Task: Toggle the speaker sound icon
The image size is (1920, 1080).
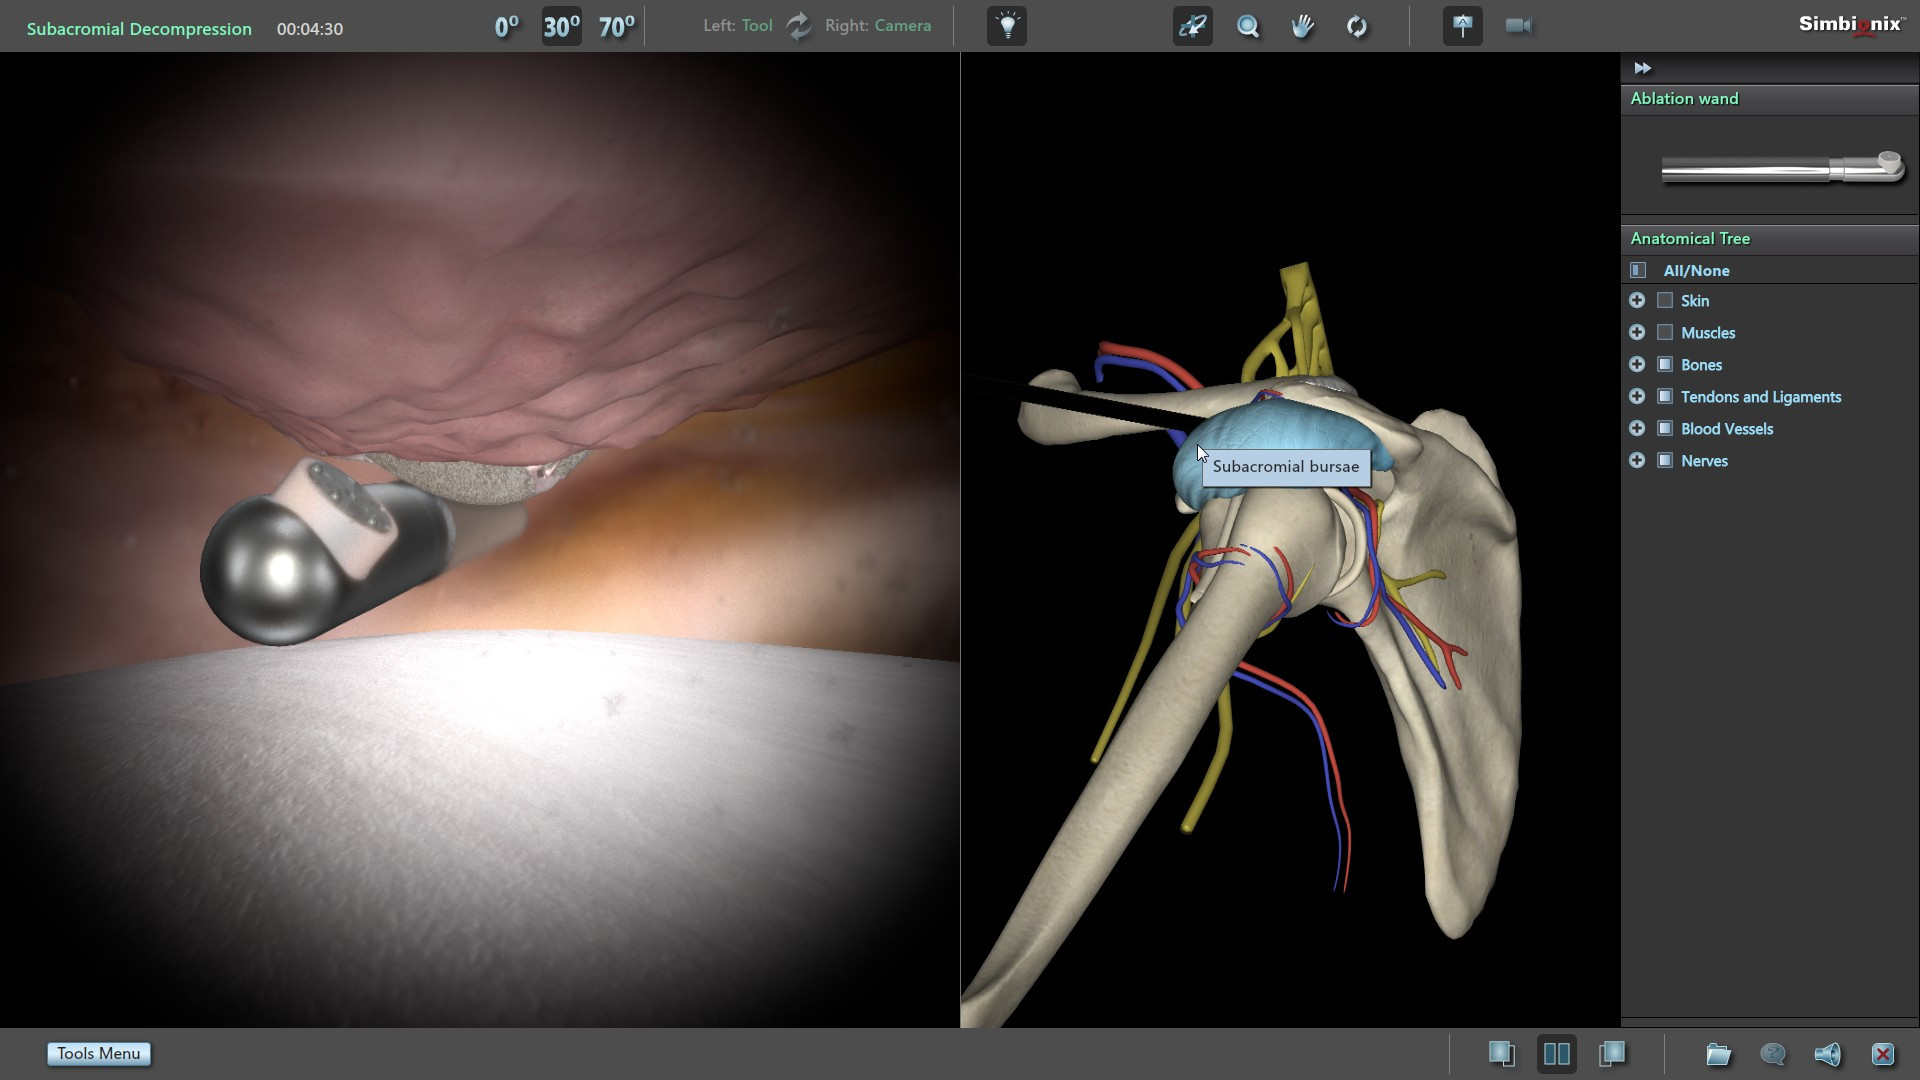Action: 1827,1054
